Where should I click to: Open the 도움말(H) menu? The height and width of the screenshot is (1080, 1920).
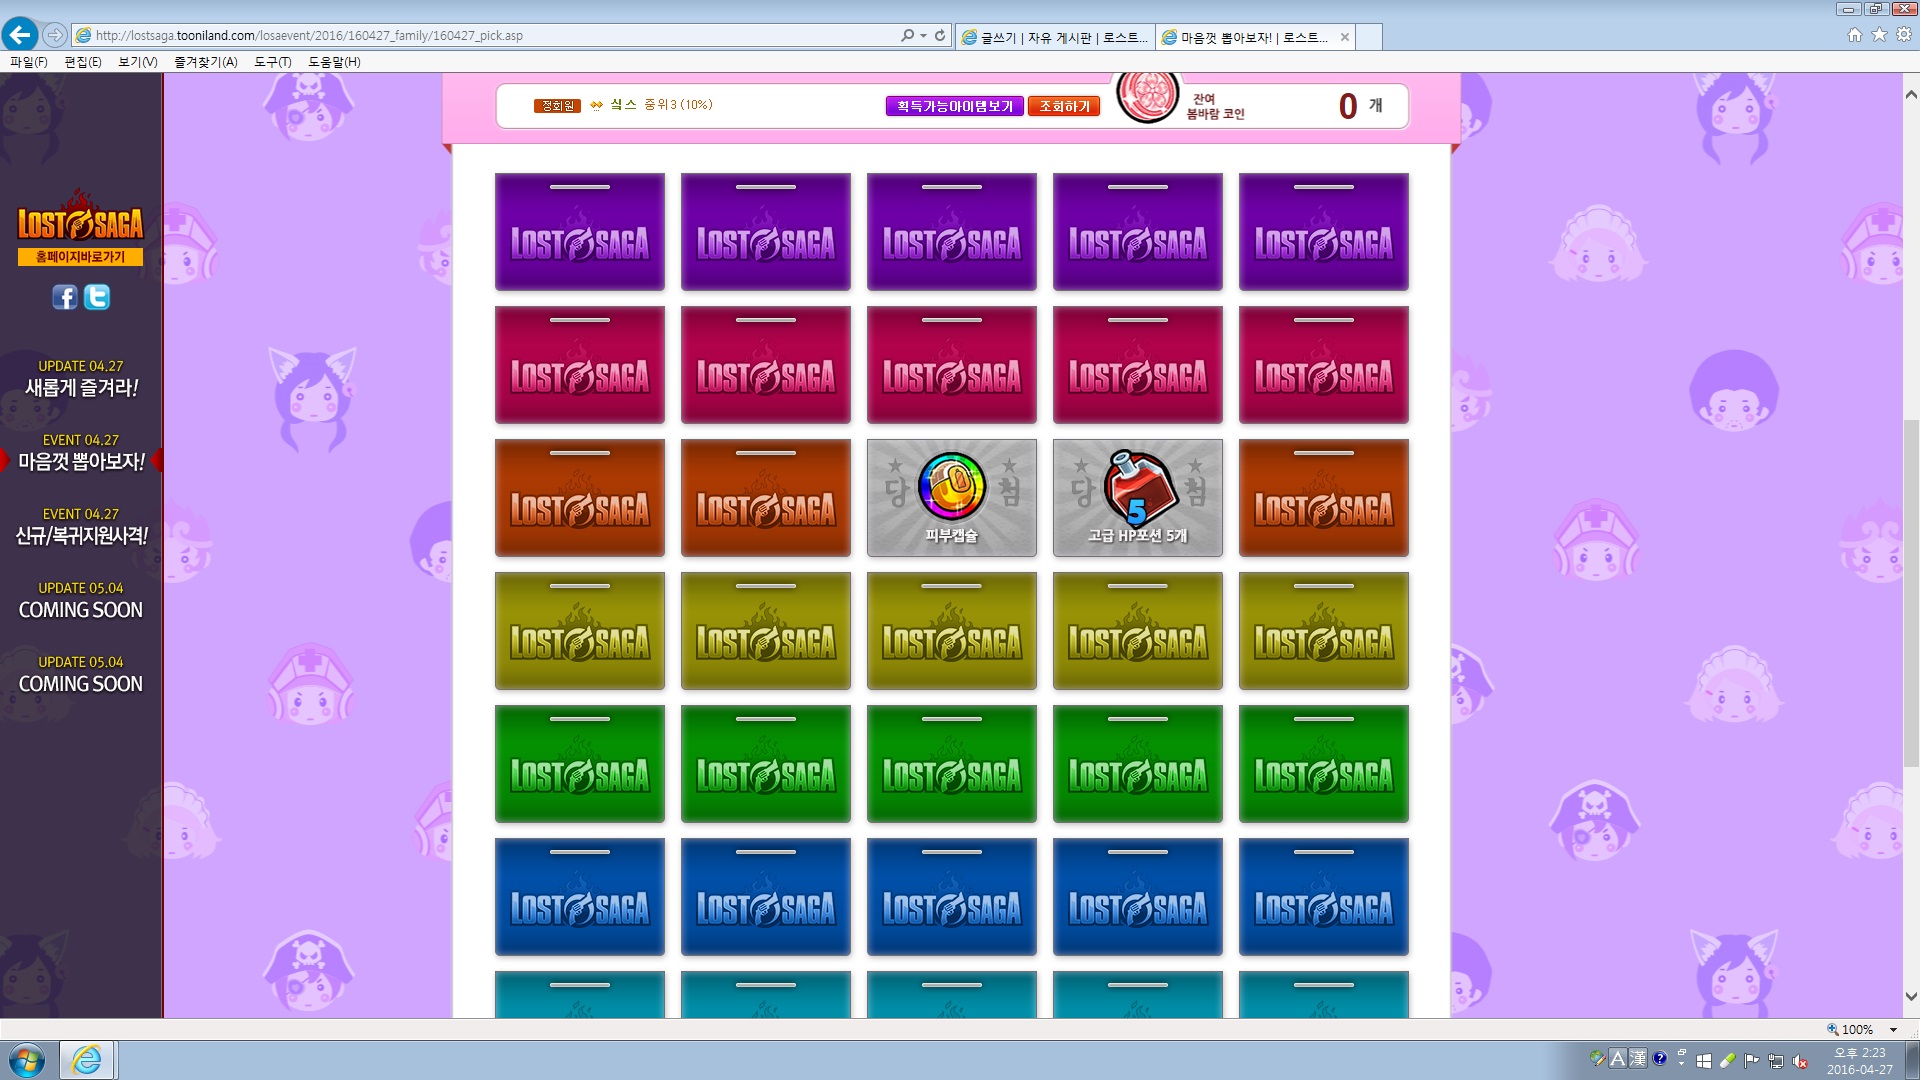334,62
